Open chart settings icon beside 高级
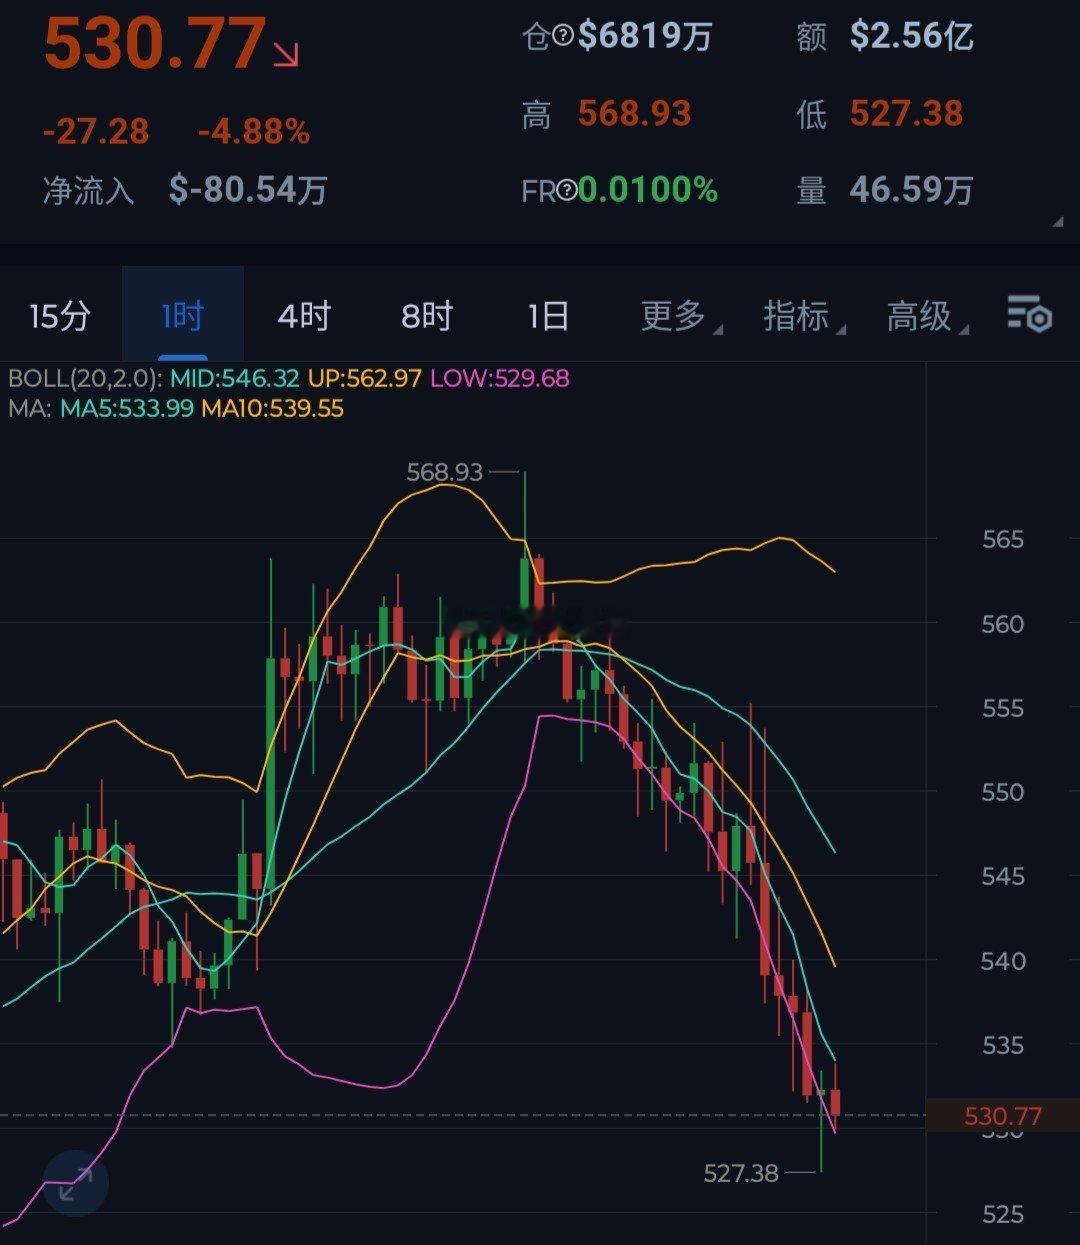 (x=1029, y=314)
